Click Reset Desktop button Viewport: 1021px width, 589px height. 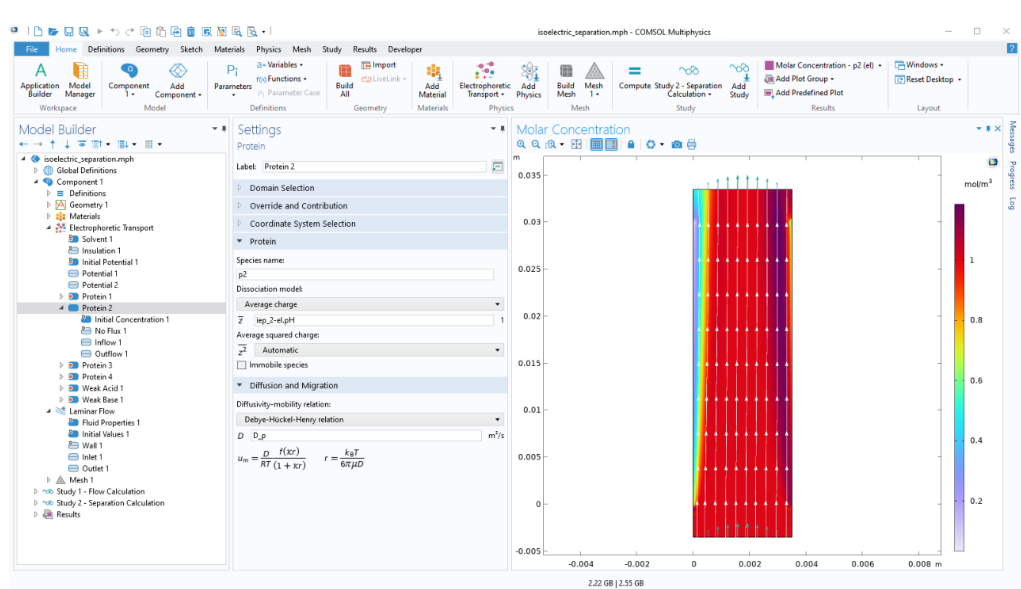point(929,79)
